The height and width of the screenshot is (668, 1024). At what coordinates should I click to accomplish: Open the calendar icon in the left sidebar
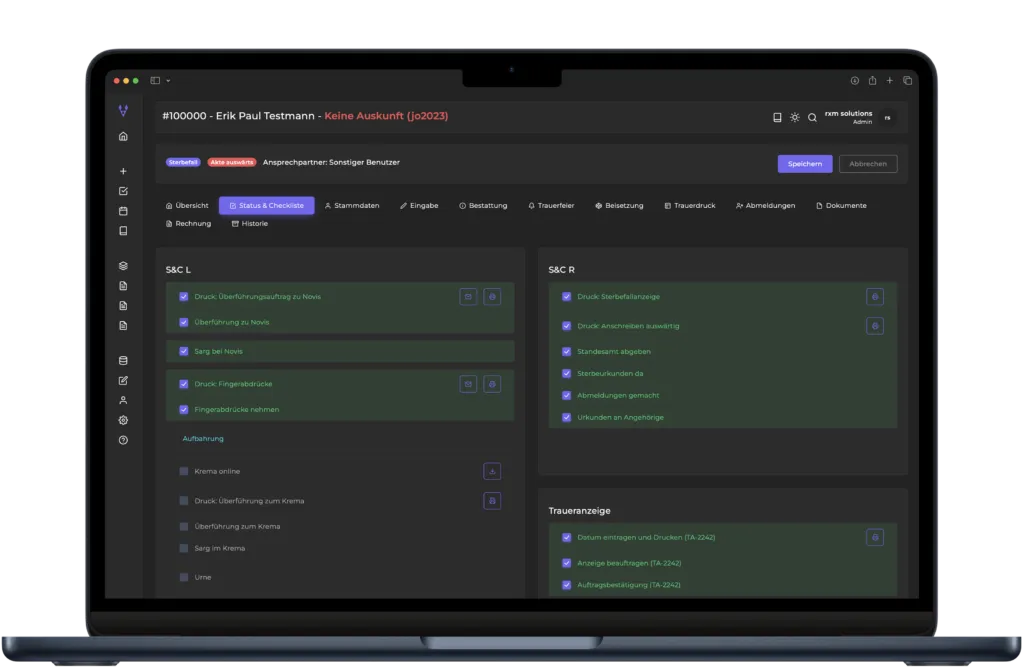pos(123,211)
